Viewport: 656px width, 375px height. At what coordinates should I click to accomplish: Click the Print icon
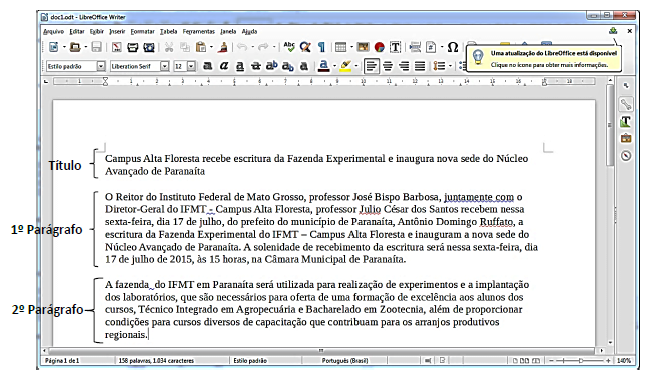133,47
